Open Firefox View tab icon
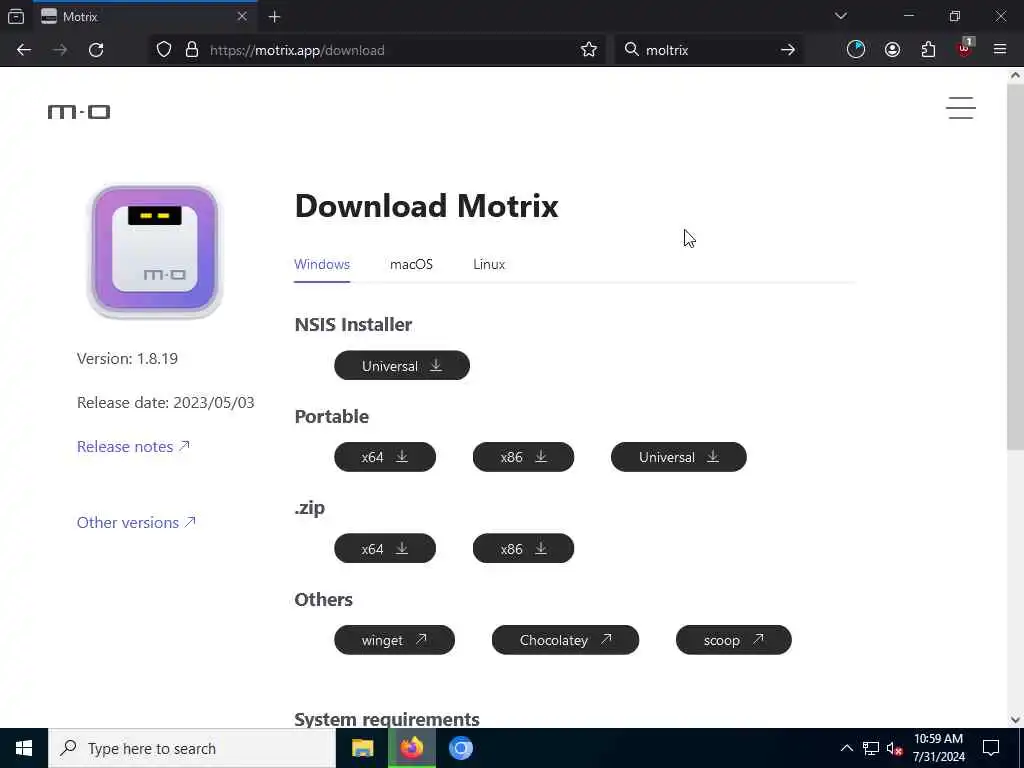Screen dimensions: 1024x768 [x=16, y=16]
